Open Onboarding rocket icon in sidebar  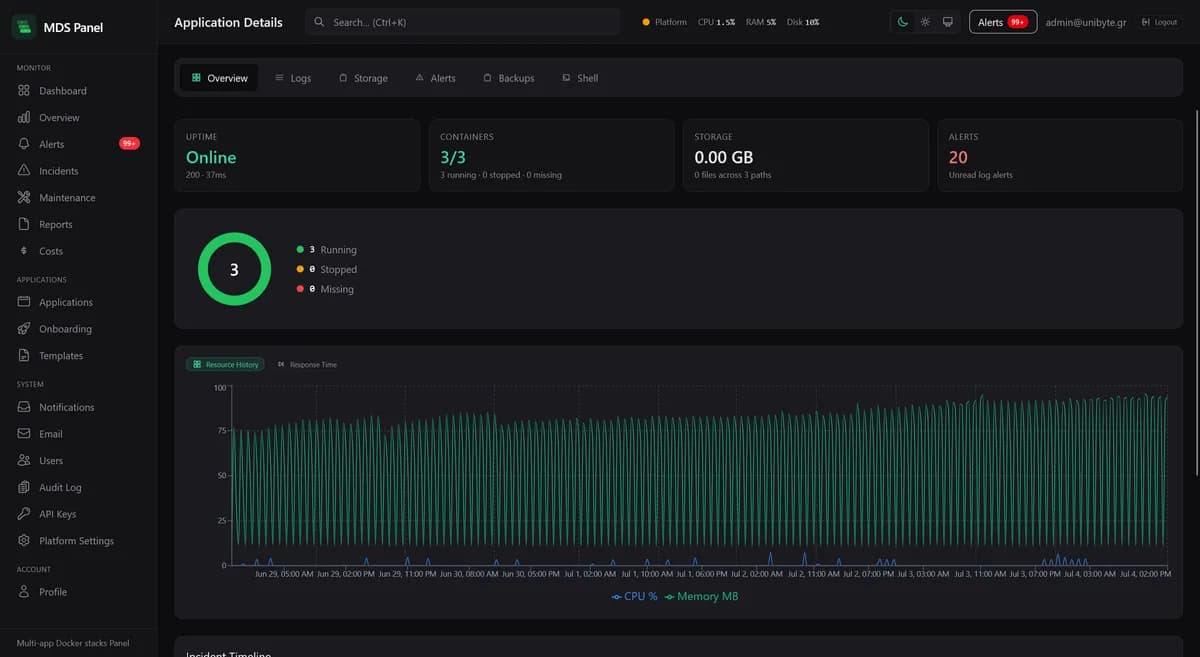pos(24,329)
